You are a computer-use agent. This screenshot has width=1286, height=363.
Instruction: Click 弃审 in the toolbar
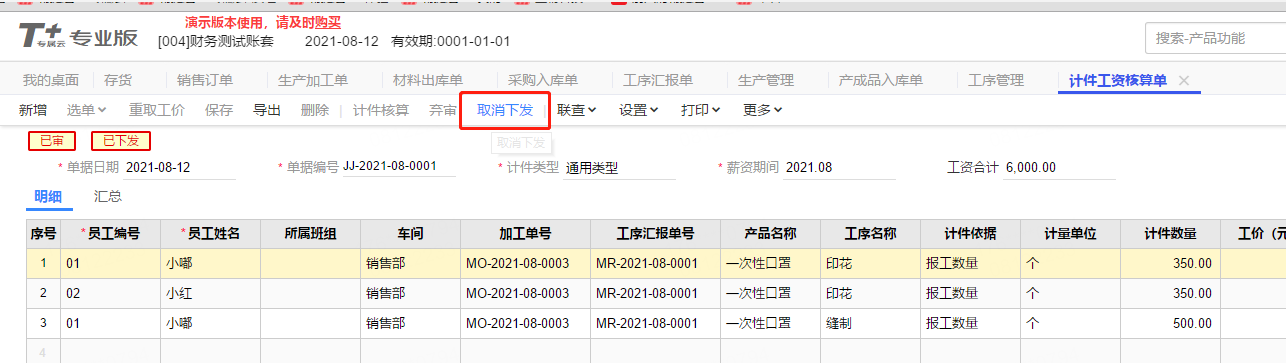(443, 110)
